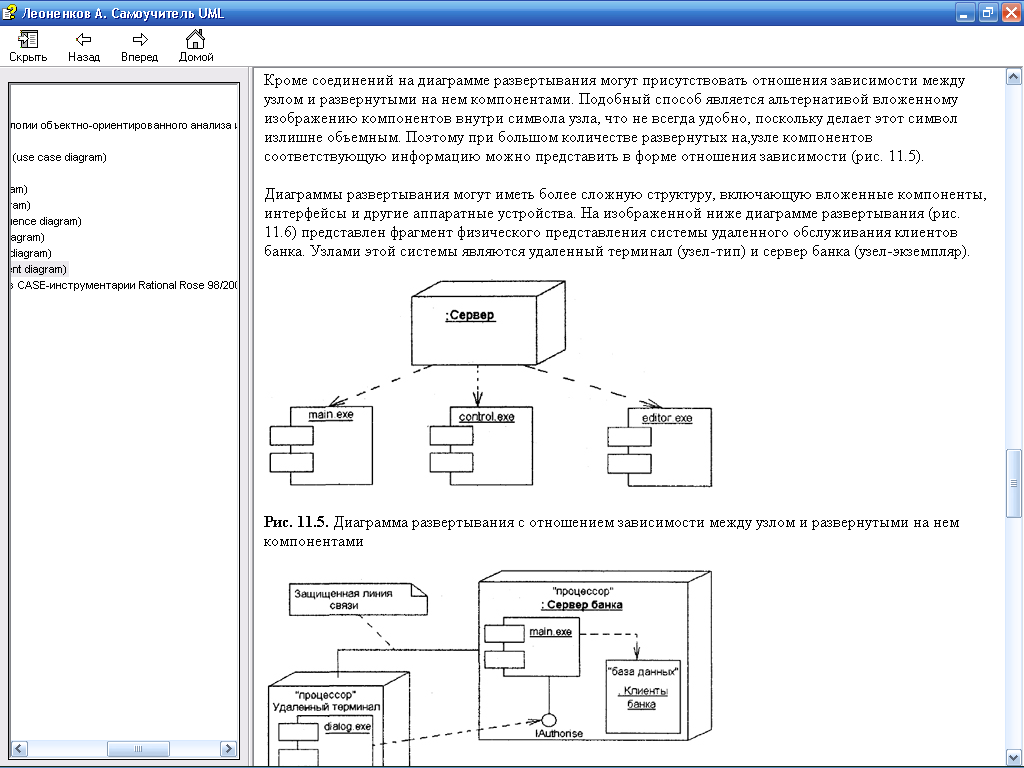This screenshot has height=768, width=1024.
Task: Click the 'Защищенная линия связи' note
Action: pos(358,600)
